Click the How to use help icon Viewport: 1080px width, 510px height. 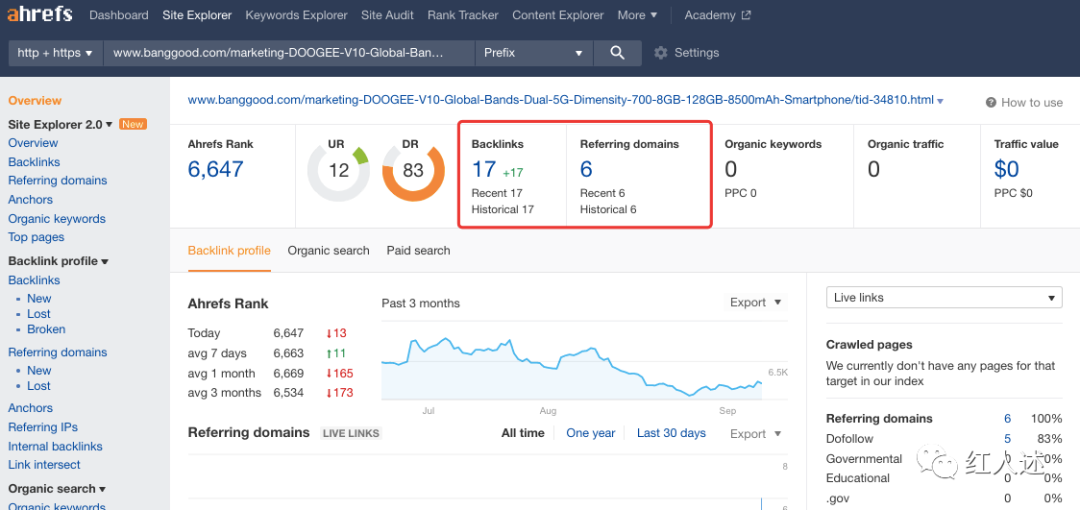click(991, 103)
